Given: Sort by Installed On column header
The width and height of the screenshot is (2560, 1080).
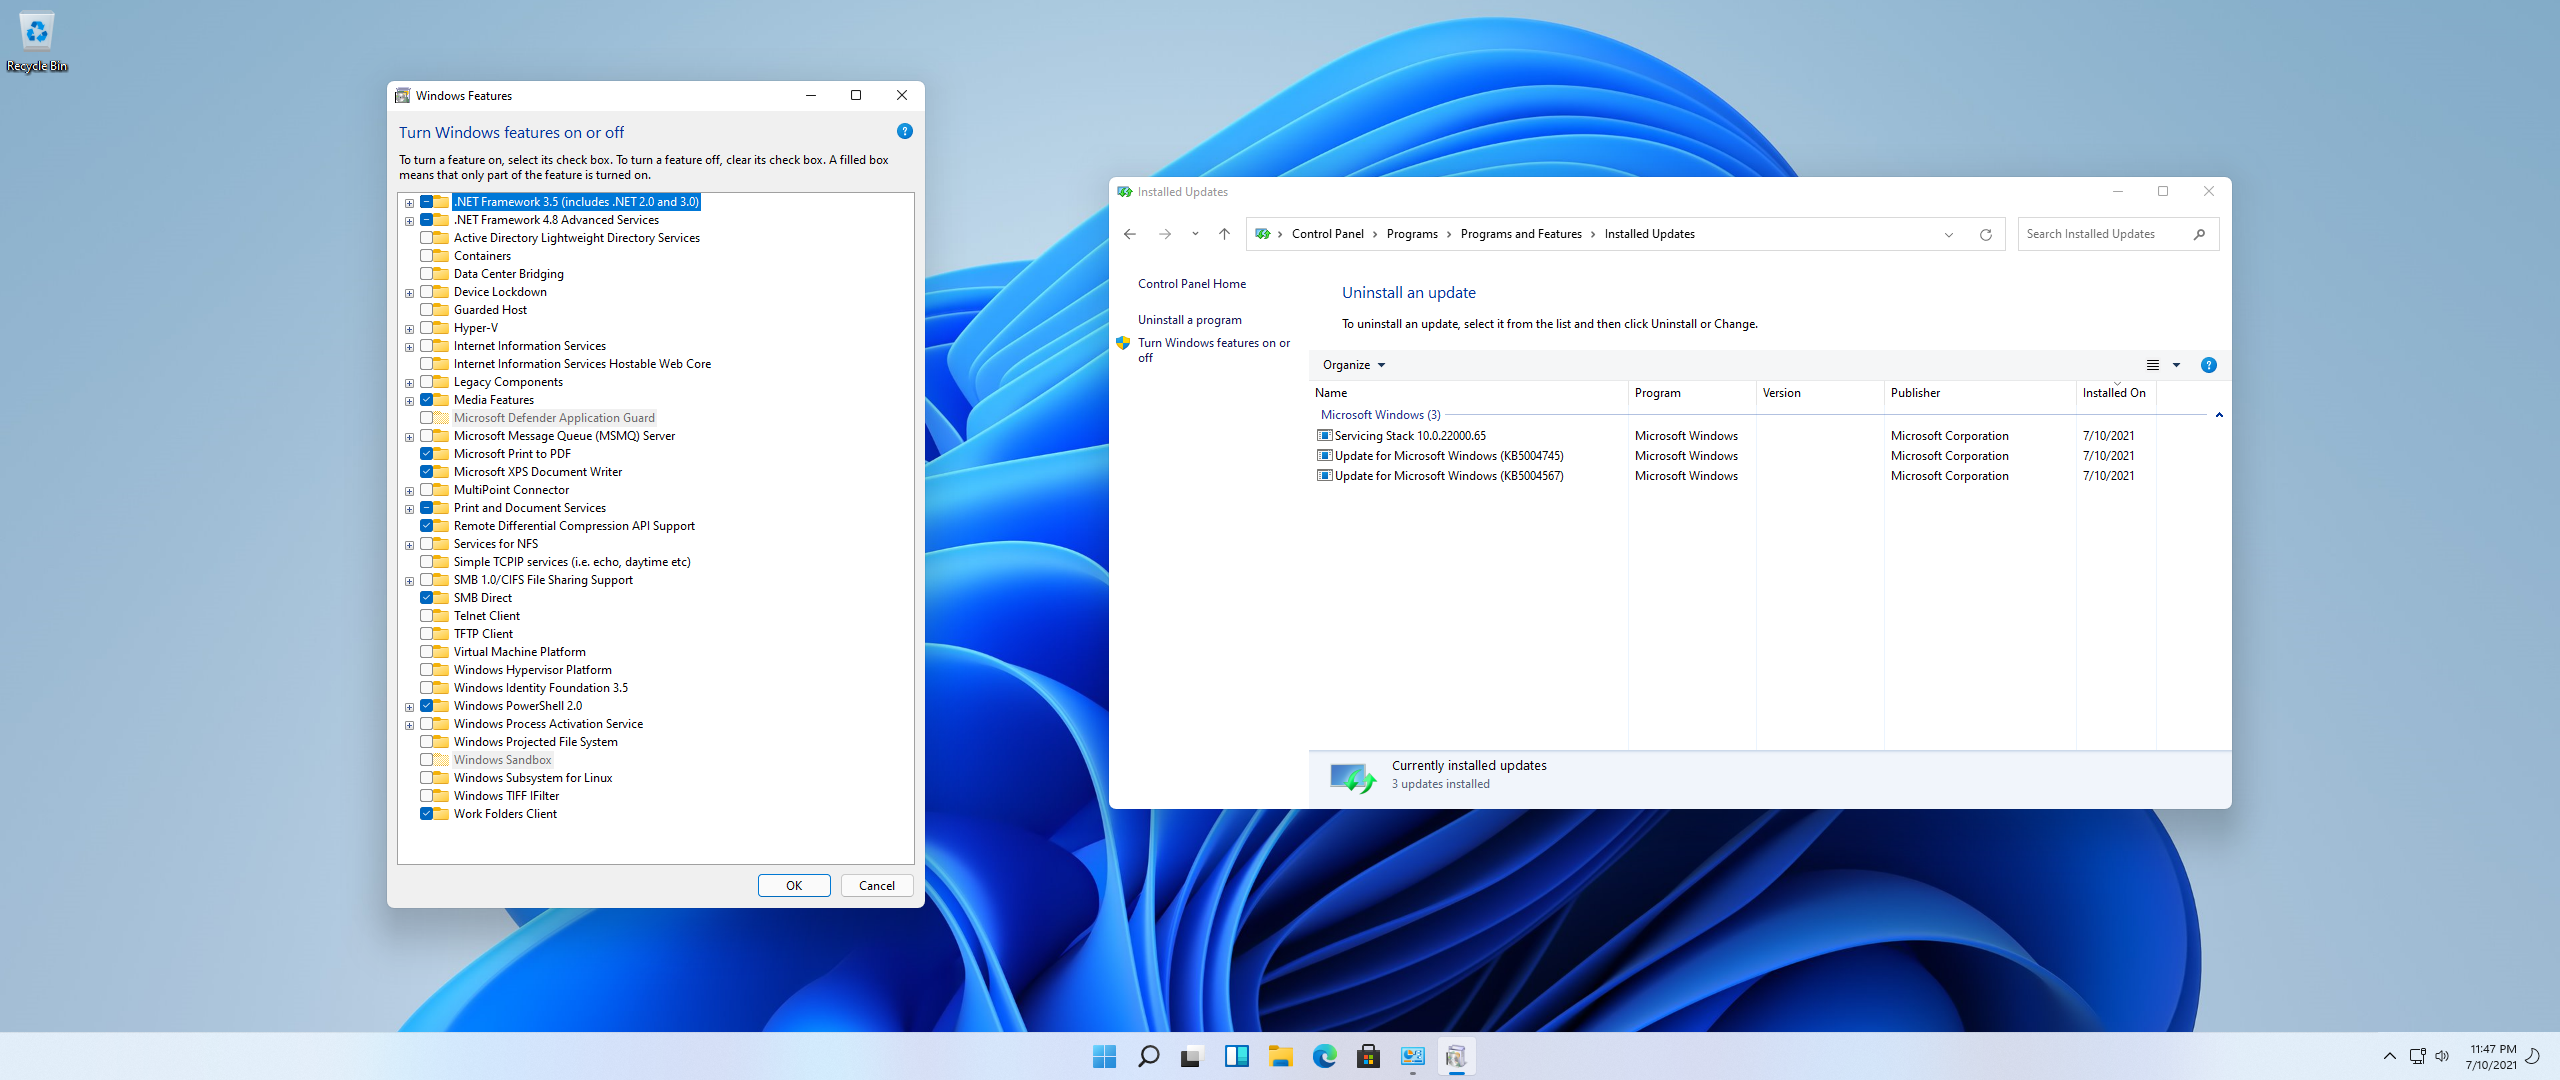Looking at the screenshot, I should coord(2116,393).
